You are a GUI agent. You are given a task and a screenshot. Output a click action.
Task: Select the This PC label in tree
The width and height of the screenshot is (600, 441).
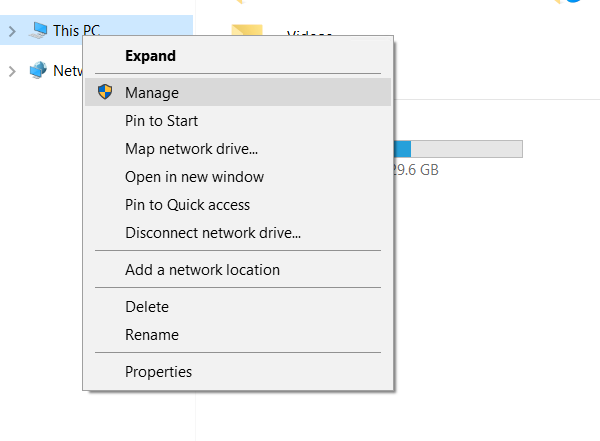76,31
